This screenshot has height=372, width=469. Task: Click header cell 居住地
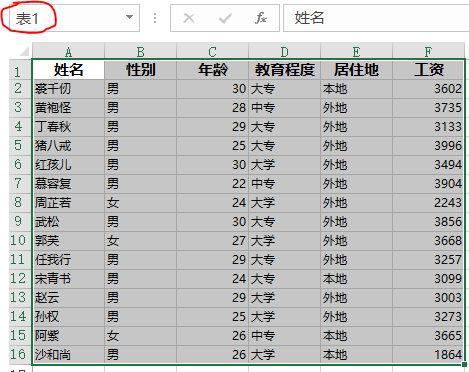tap(356, 70)
